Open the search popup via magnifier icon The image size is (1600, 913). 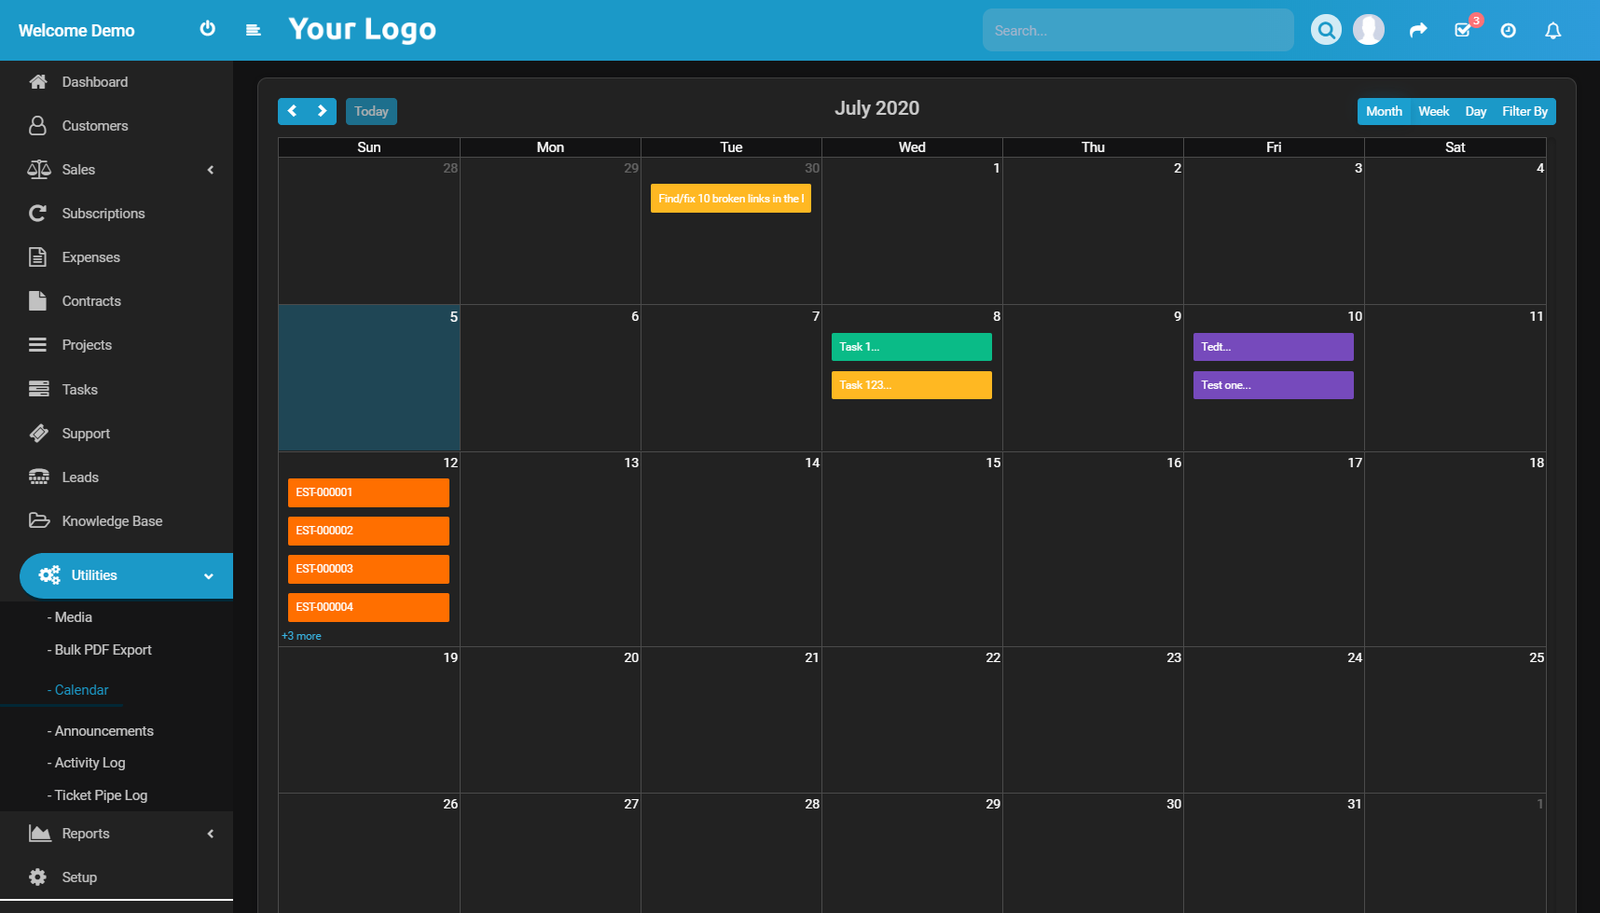1326,29
